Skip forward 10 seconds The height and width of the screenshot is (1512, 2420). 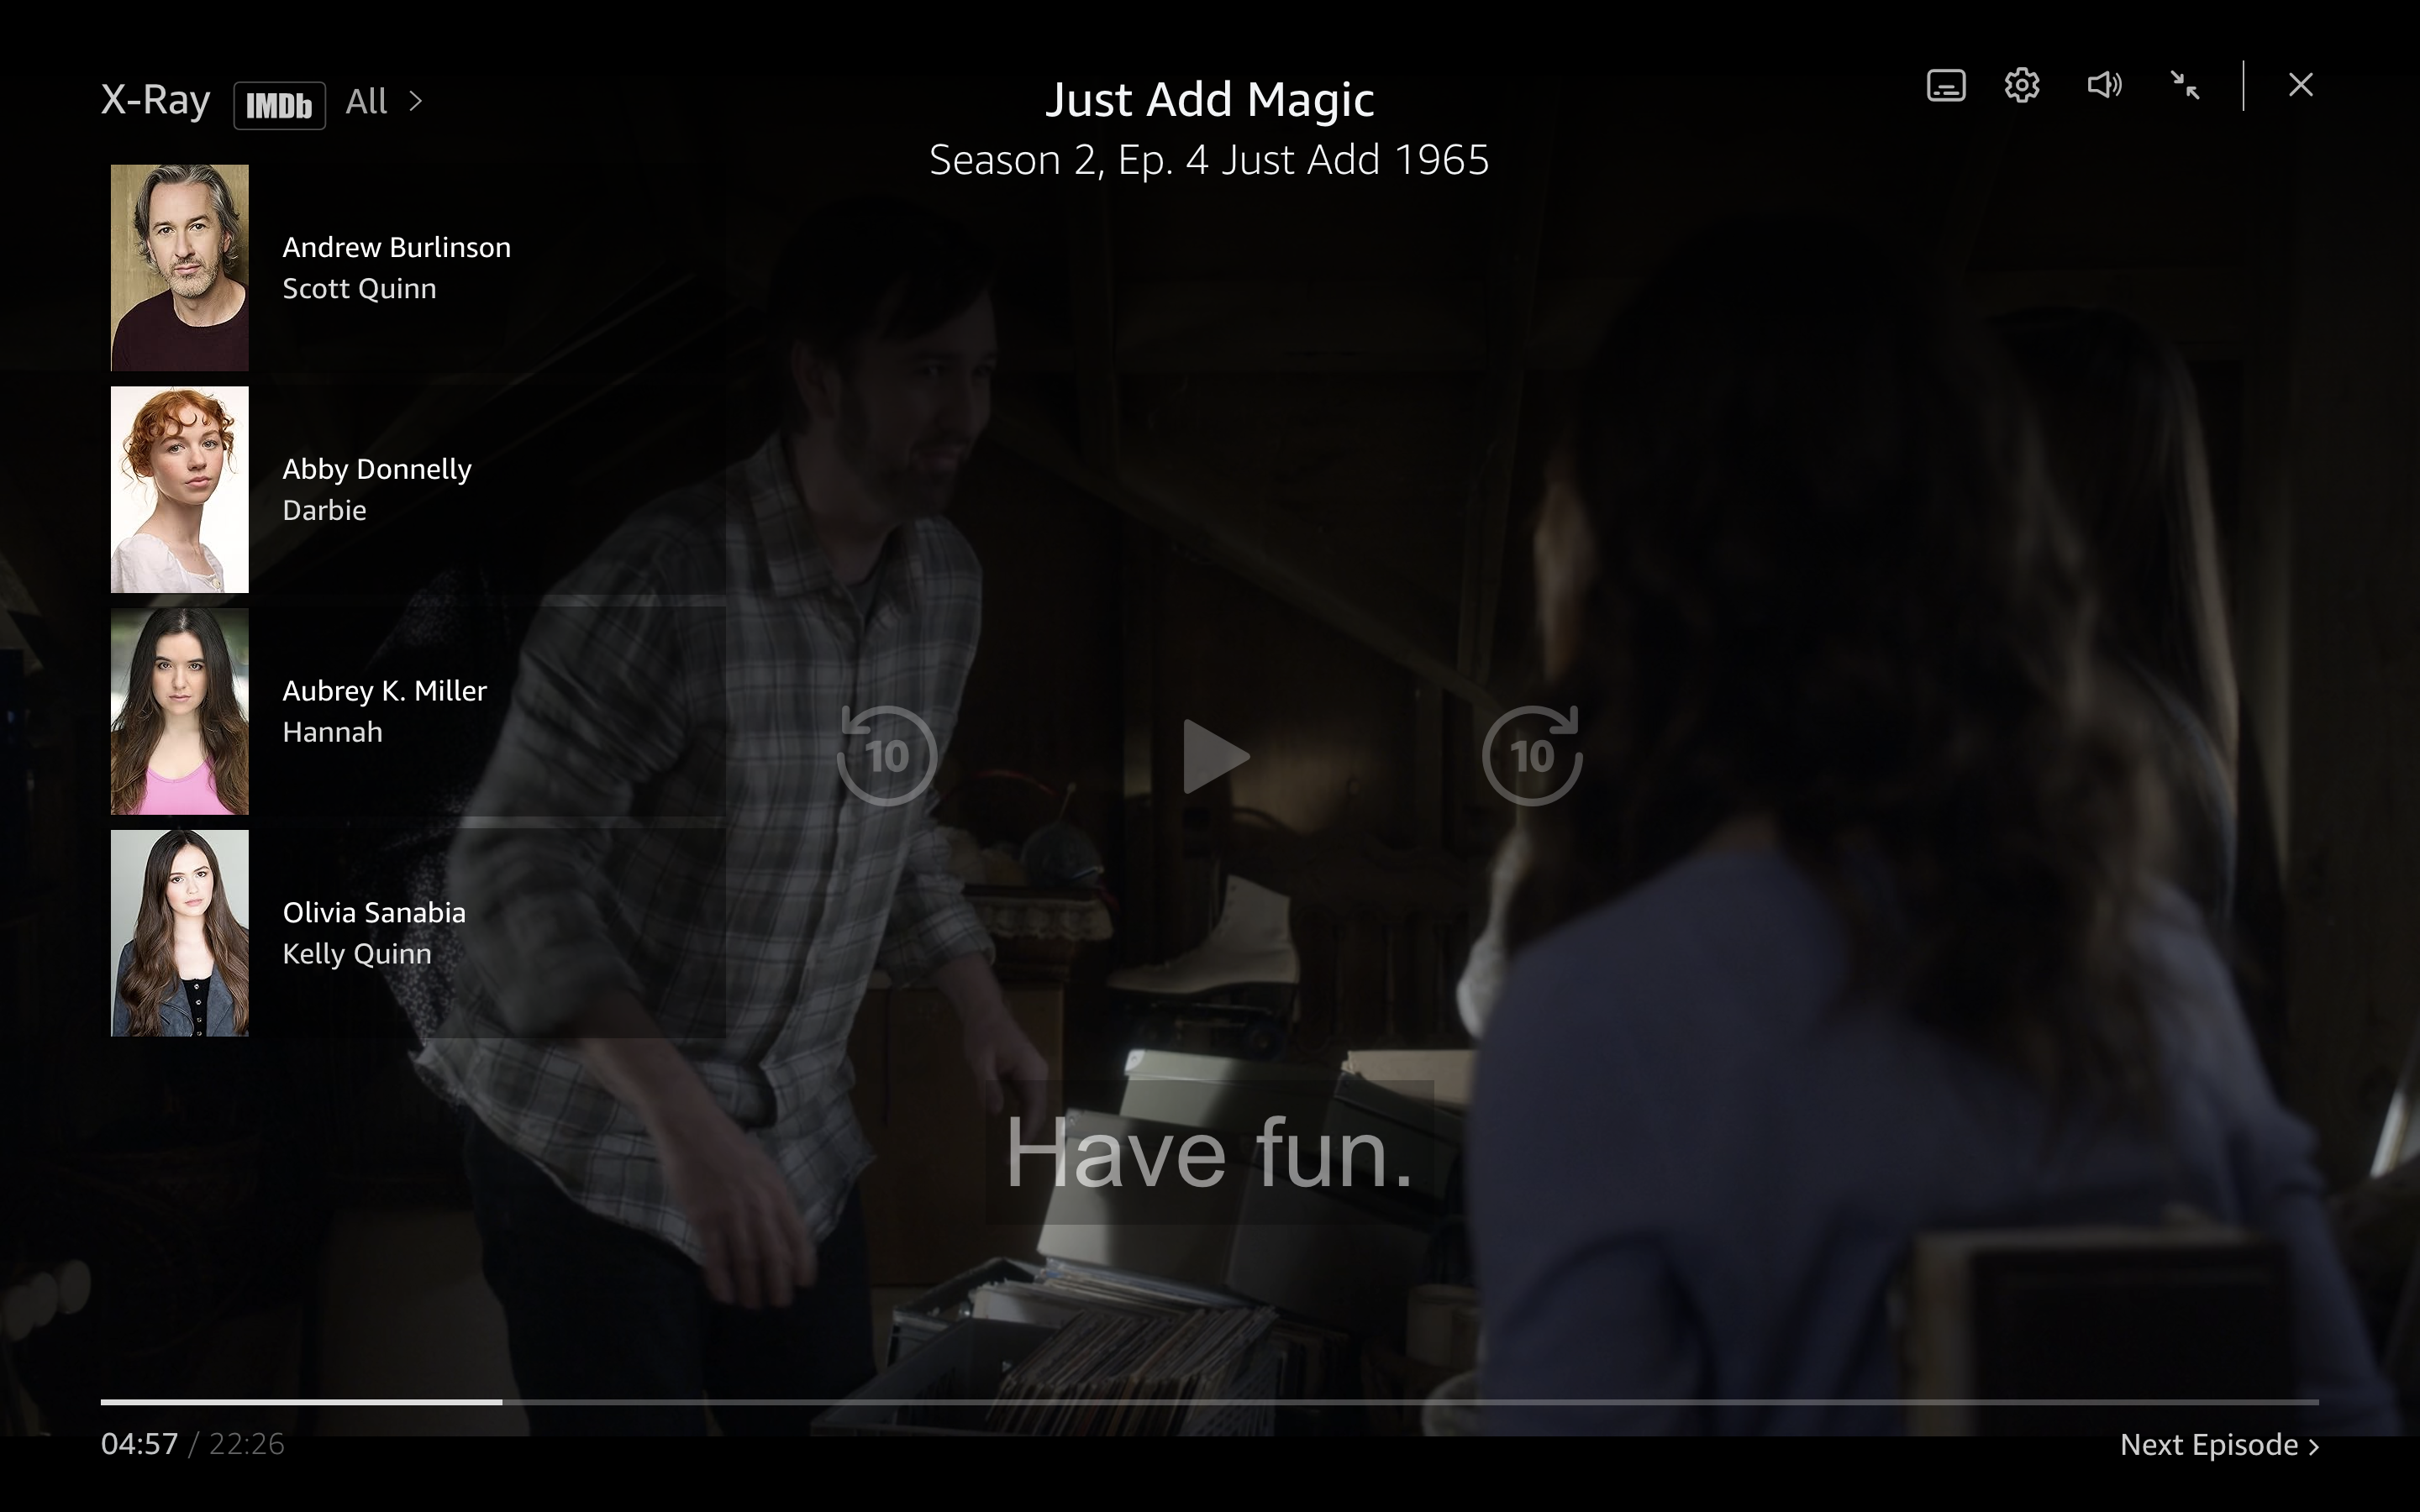pos(1532,755)
